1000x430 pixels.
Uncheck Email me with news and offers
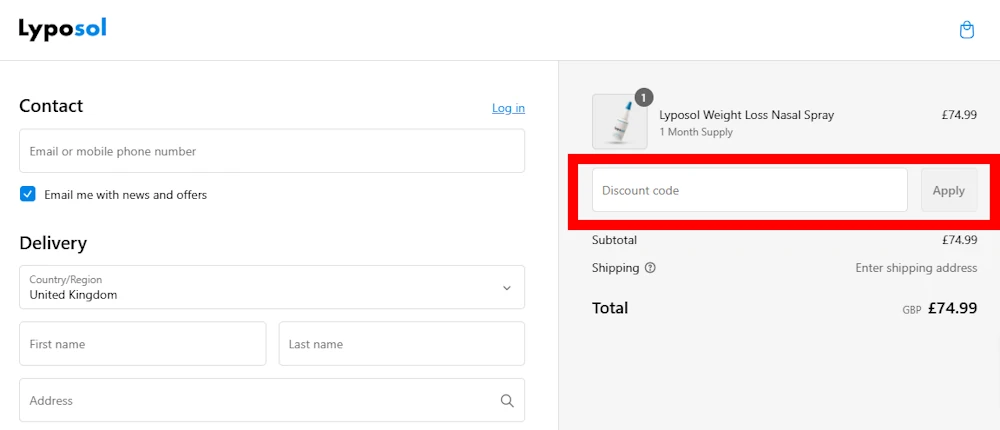(x=27, y=194)
